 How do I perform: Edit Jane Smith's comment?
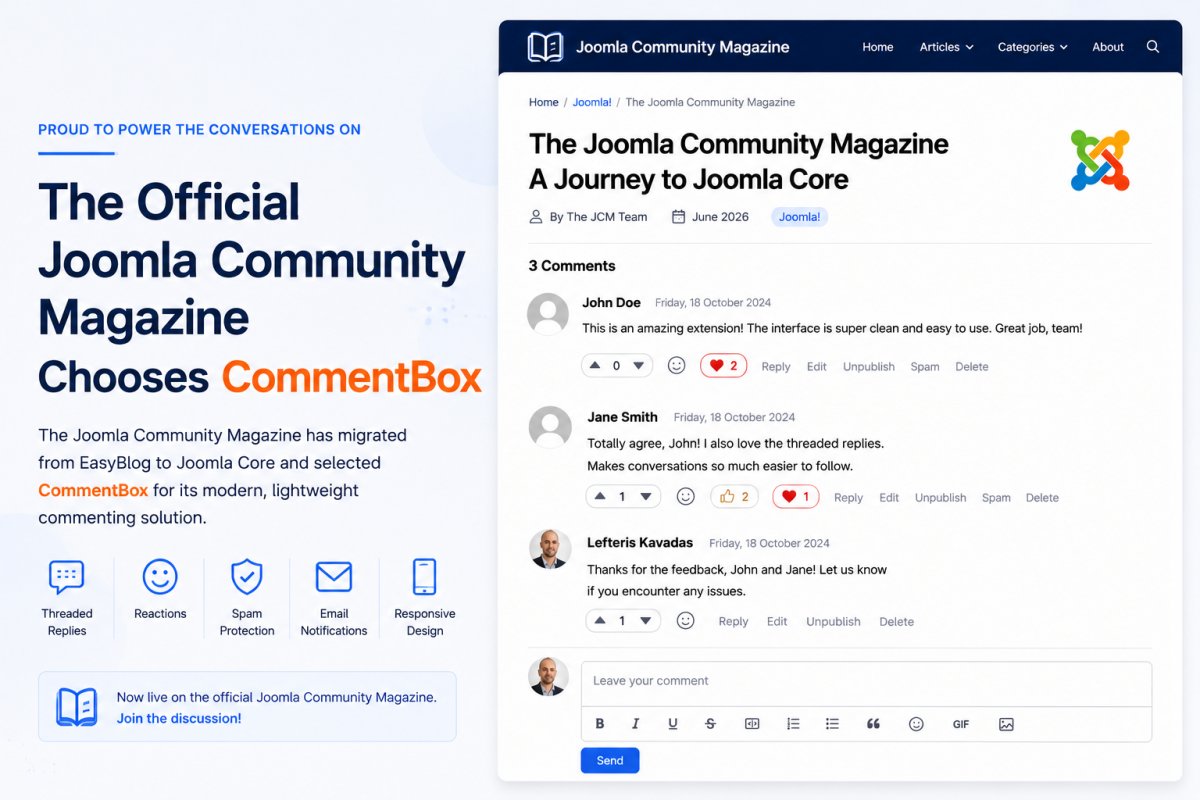(889, 498)
